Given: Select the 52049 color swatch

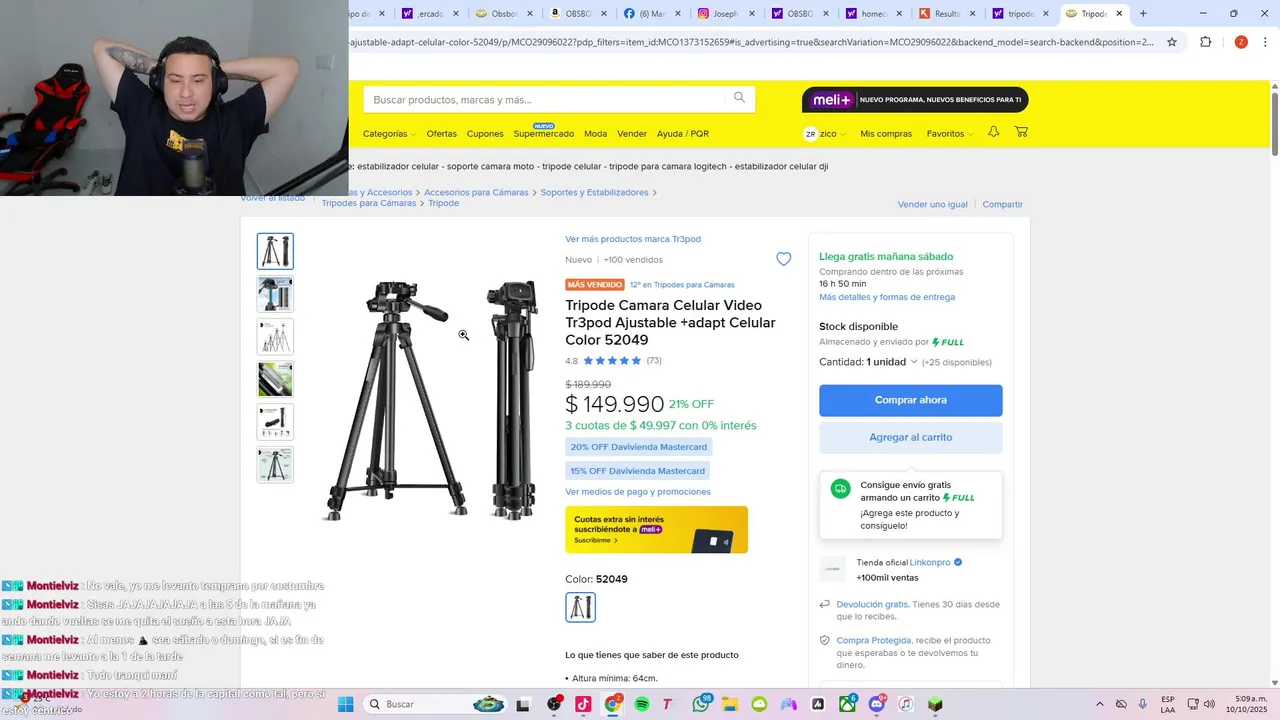Looking at the screenshot, I should (x=581, y=607).
